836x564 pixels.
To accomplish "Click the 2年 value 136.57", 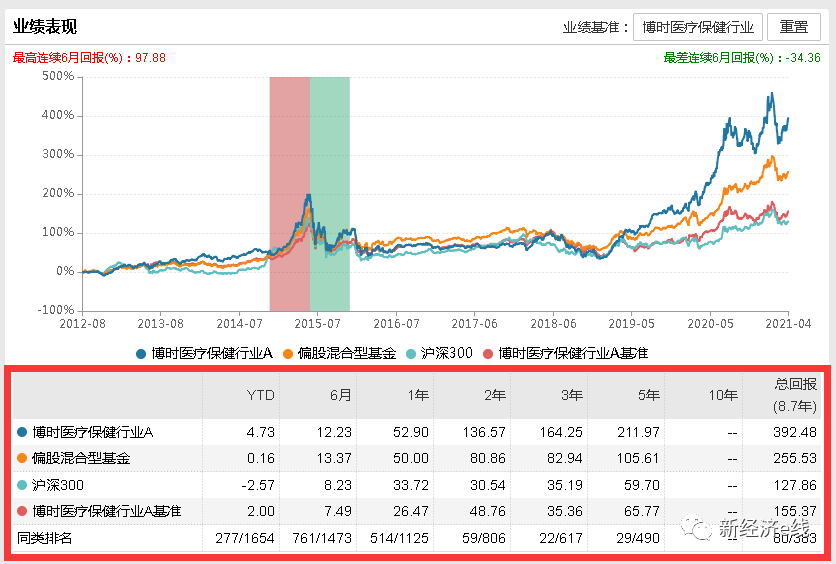I will click(484, 432).
